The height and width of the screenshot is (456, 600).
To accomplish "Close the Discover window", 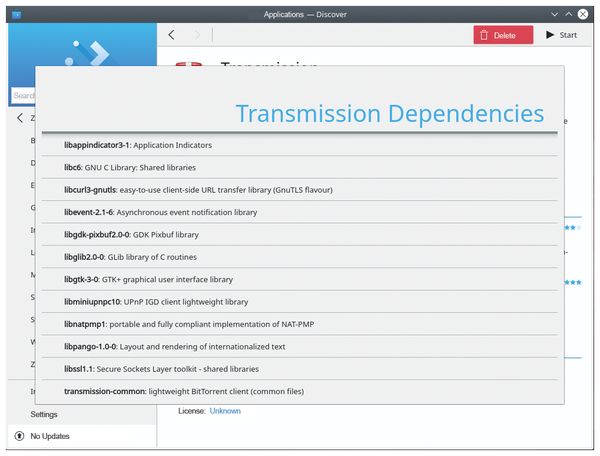I will pos(583,14).
